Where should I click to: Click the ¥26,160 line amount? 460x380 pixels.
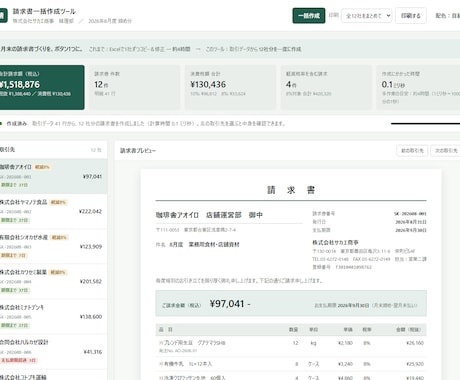click(415, 343)
